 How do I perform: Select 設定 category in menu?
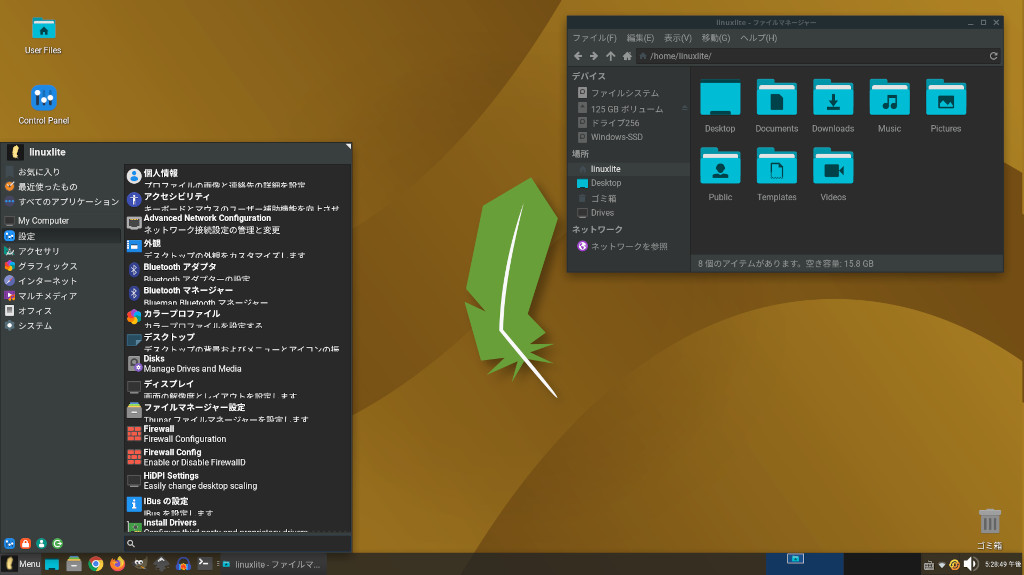[x=61, y=236]
